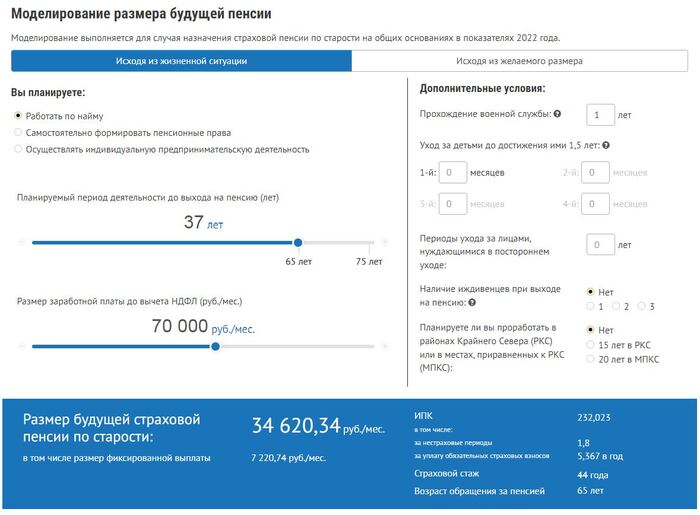This screenshot has width=700, height=515.
Task: Select '15 лет в РКС' option
Action: coord(590,345)
